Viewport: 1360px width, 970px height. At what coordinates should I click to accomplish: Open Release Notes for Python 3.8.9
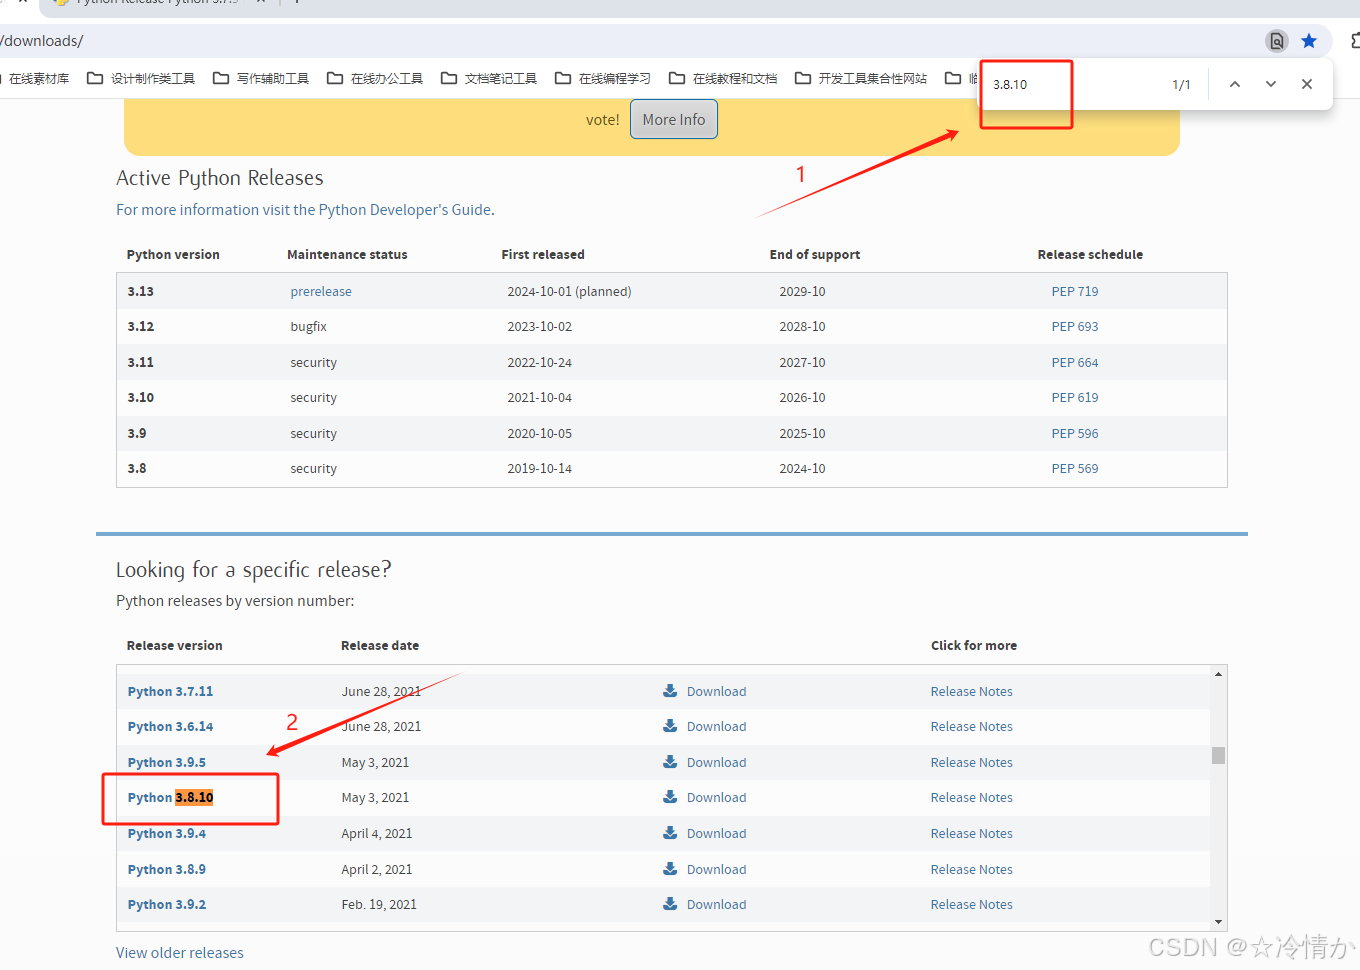point(971,870)
